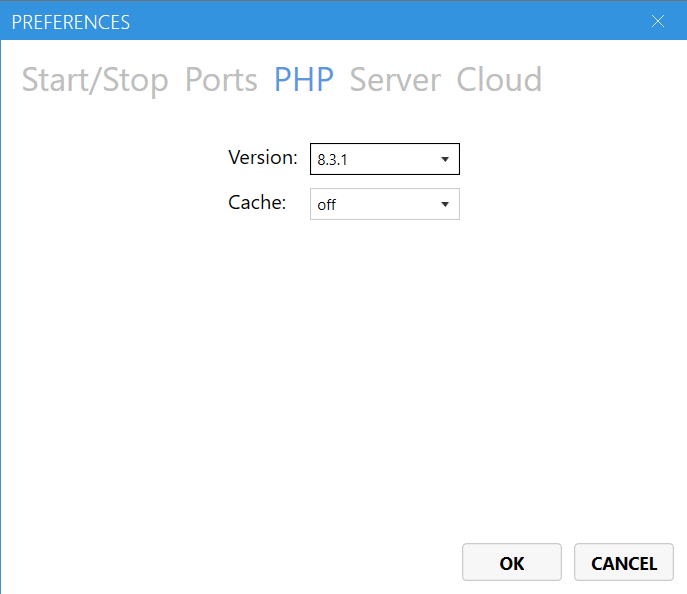Image resolution: width=687 pixels, height=594 pixels.
Task: Click the 'Cache:' label
Action: point(257,203)
